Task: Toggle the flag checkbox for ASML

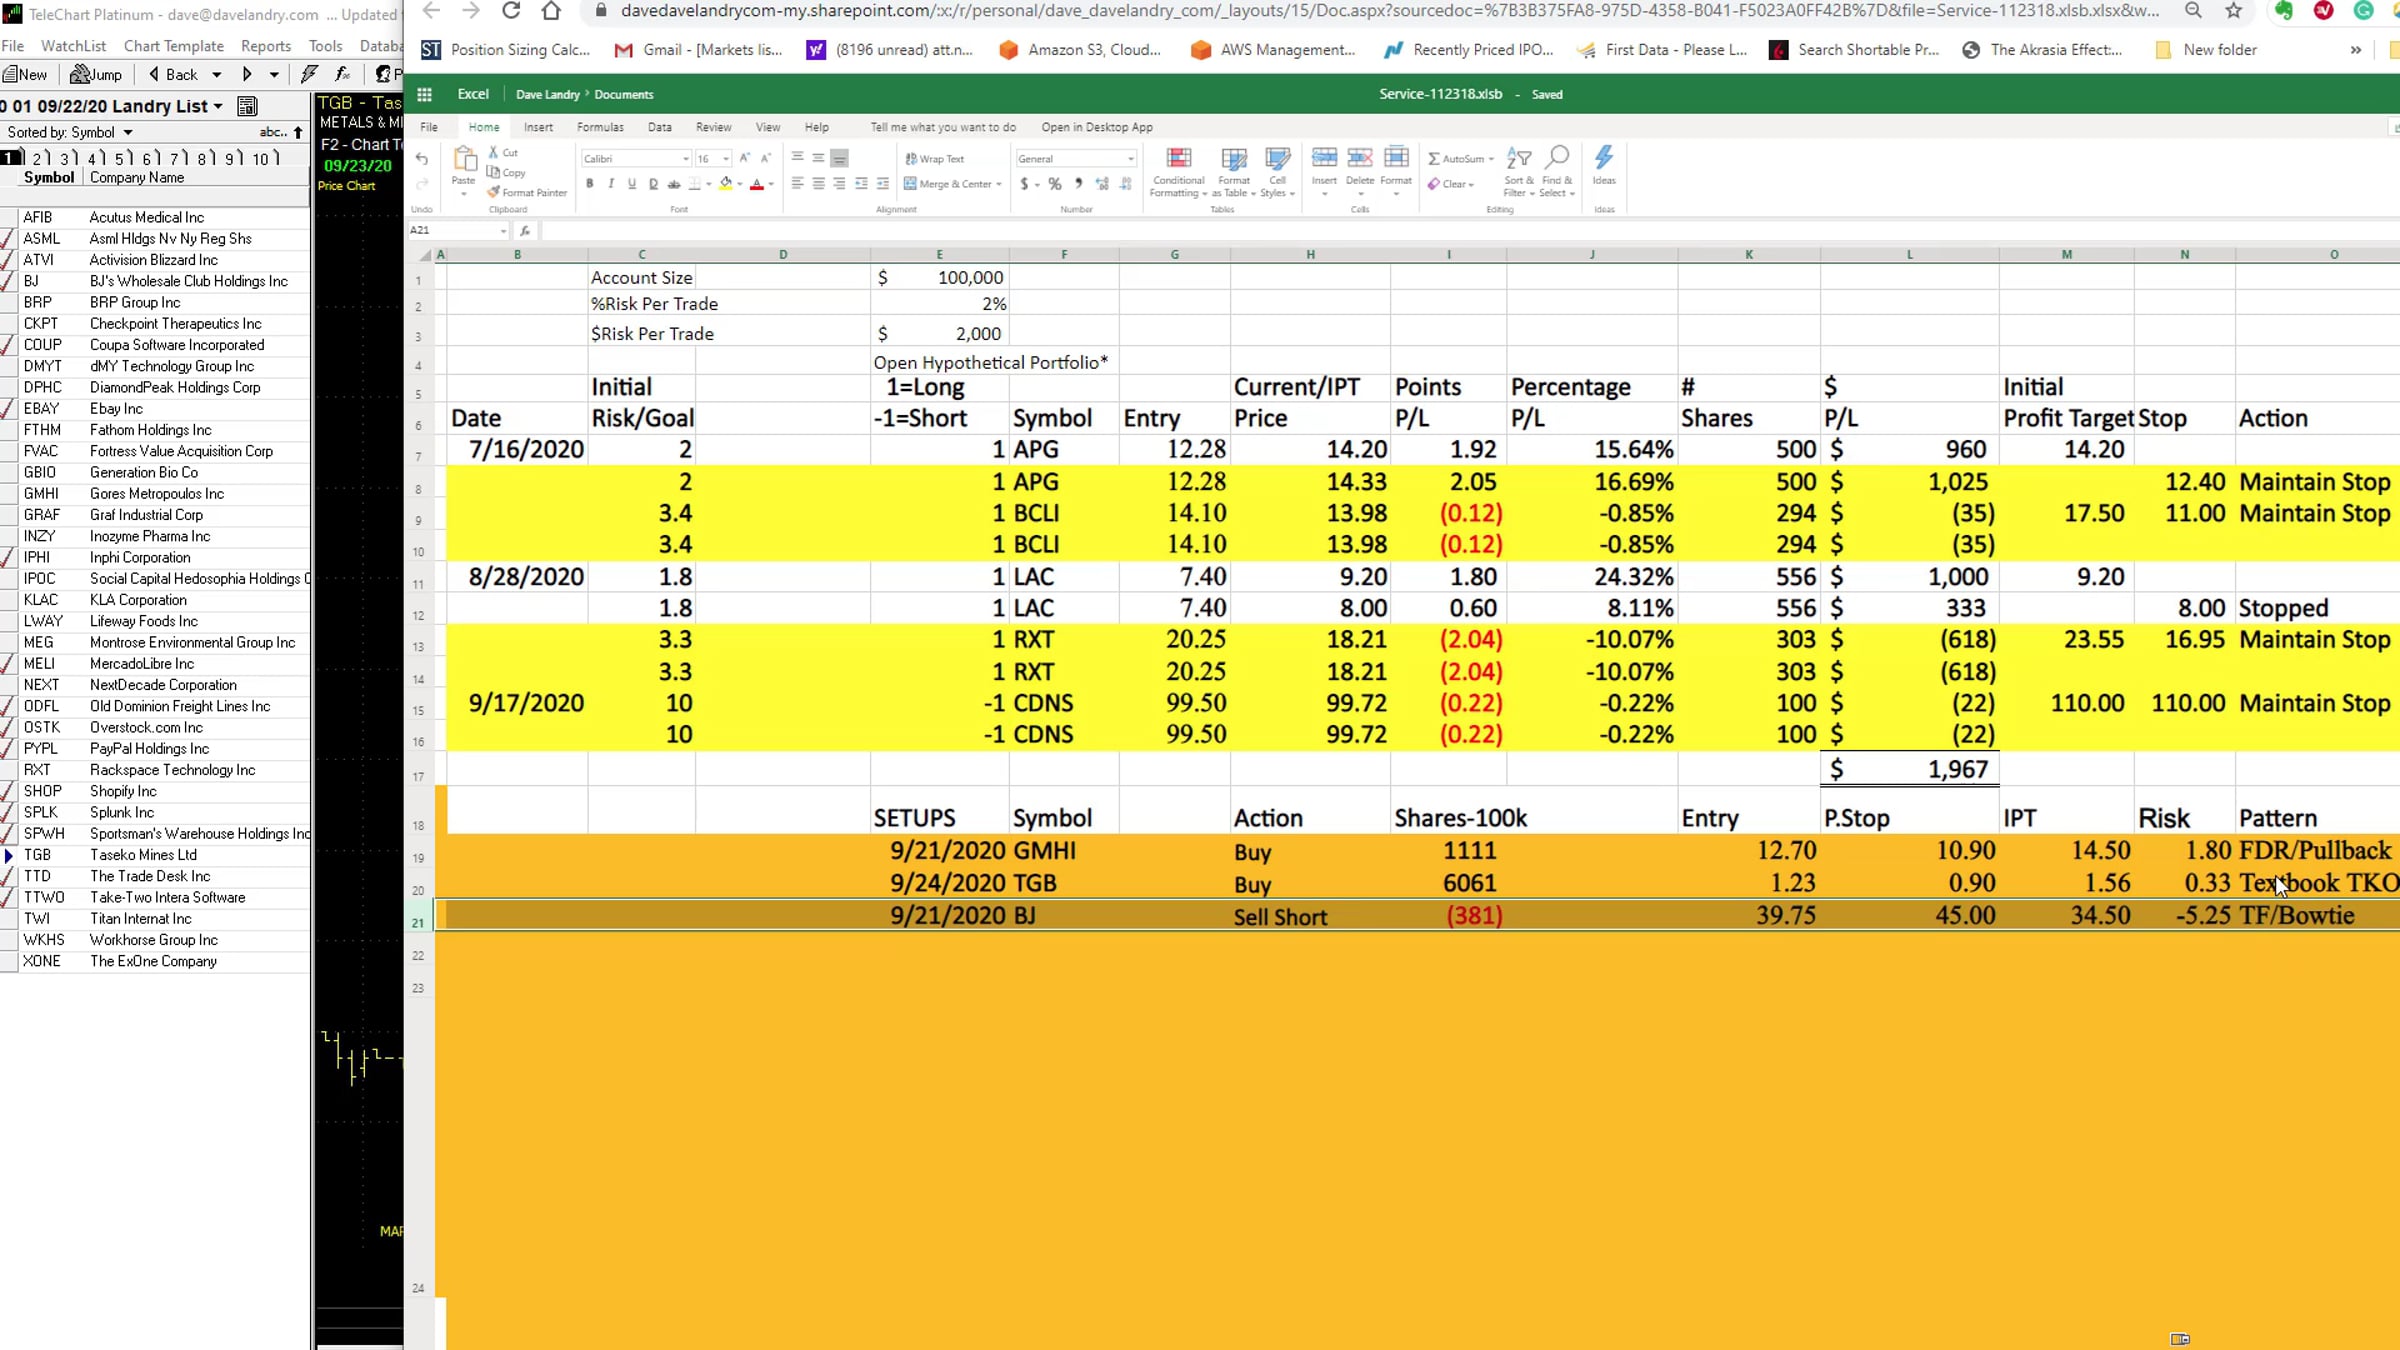Action: point(8,239)
